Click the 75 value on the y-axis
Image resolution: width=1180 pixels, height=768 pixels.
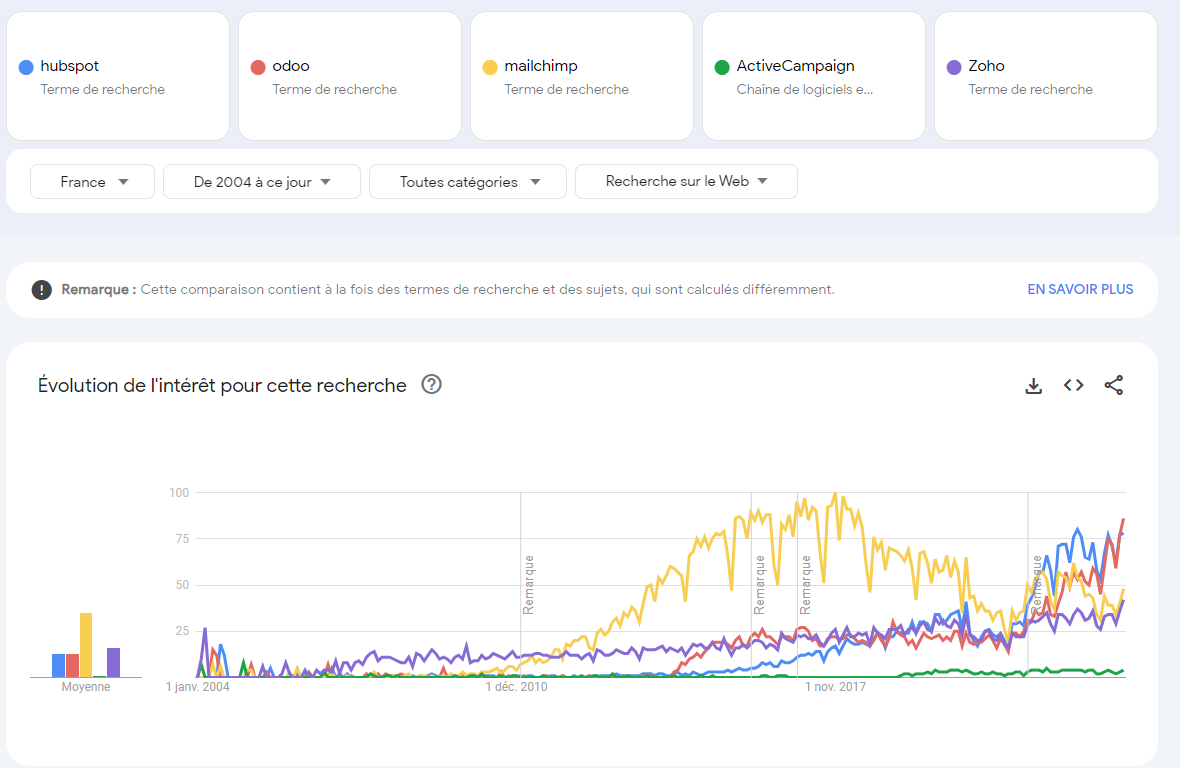point(182,539)
